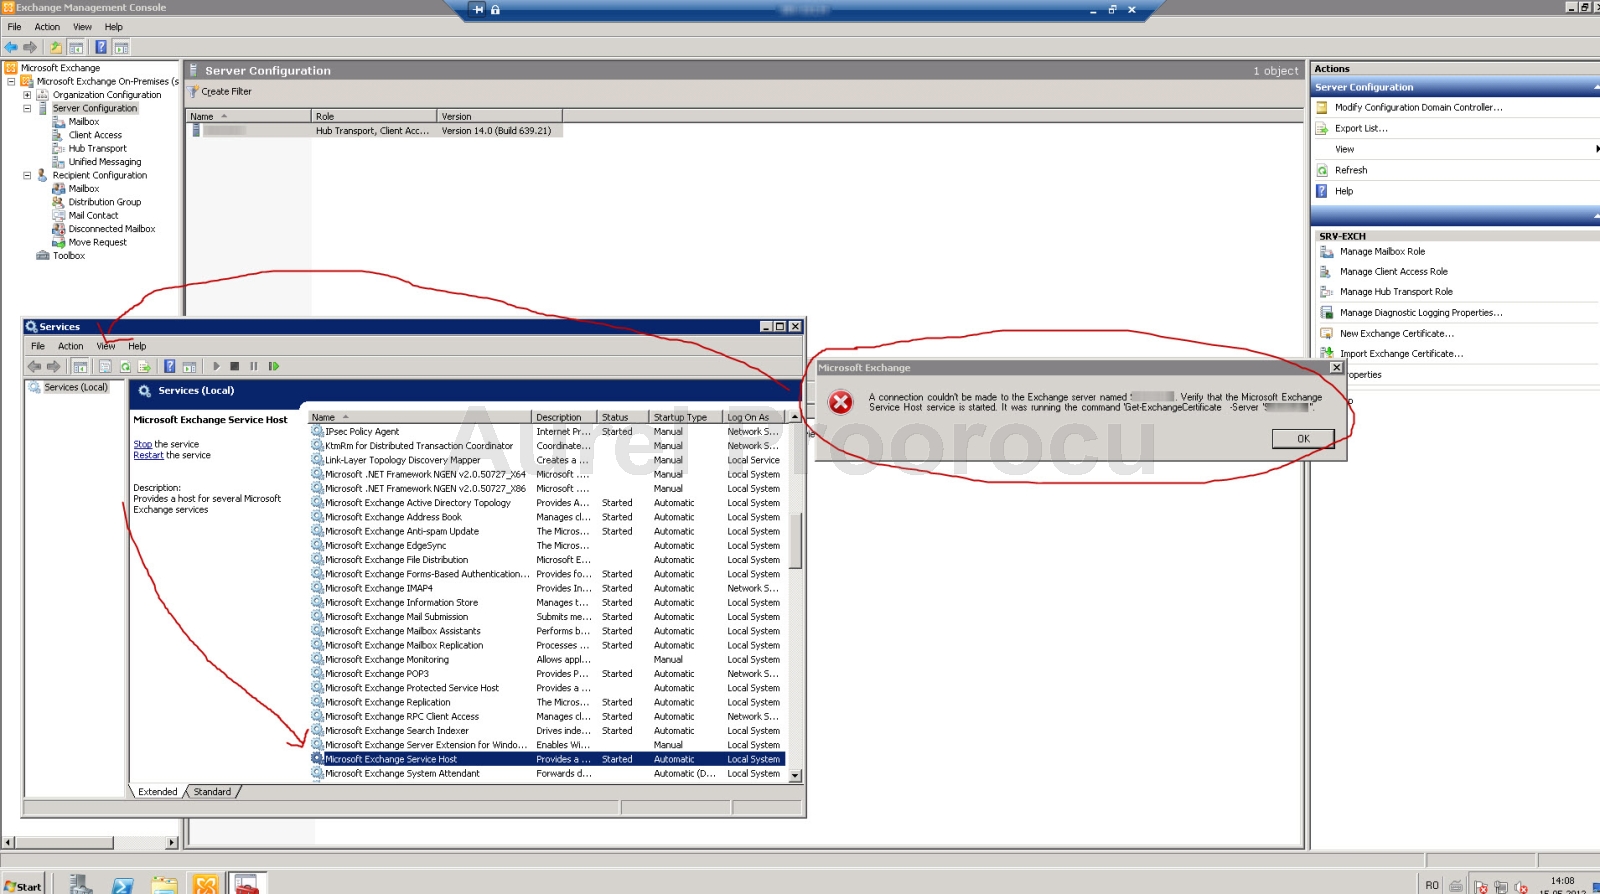Open Manage Mailbox Role action

pos(1382,251)
